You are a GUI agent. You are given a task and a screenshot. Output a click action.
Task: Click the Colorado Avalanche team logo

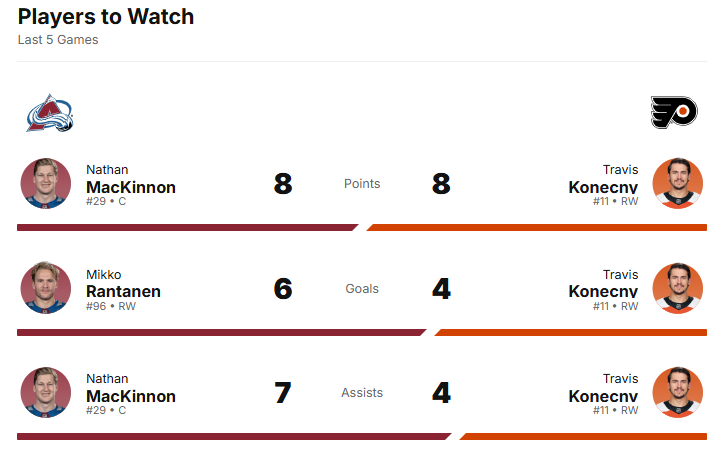[49, 113]
